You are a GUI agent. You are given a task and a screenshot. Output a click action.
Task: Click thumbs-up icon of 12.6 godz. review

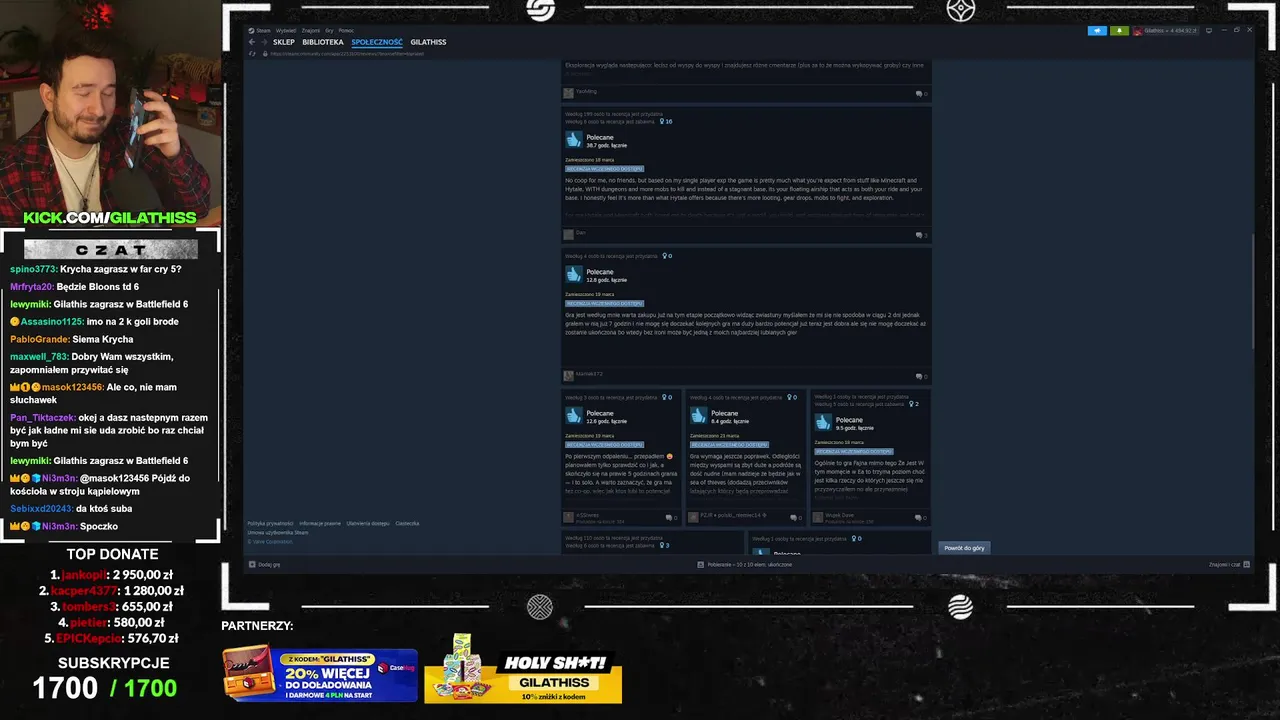tap(573, 416)
